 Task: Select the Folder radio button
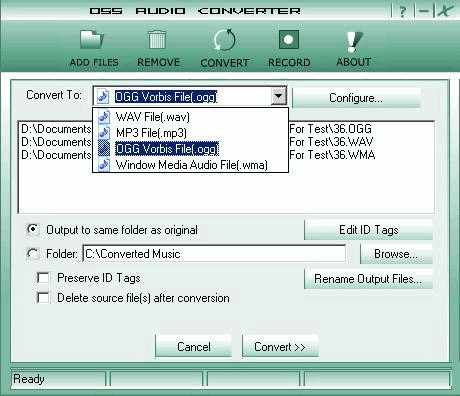[x=33, y=254]
